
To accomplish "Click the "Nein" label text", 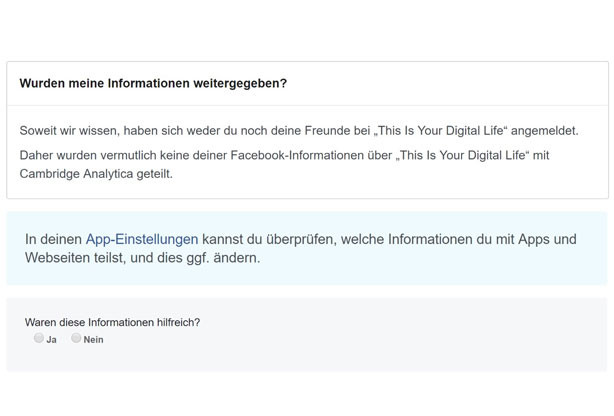I will [x=94, y=340].
